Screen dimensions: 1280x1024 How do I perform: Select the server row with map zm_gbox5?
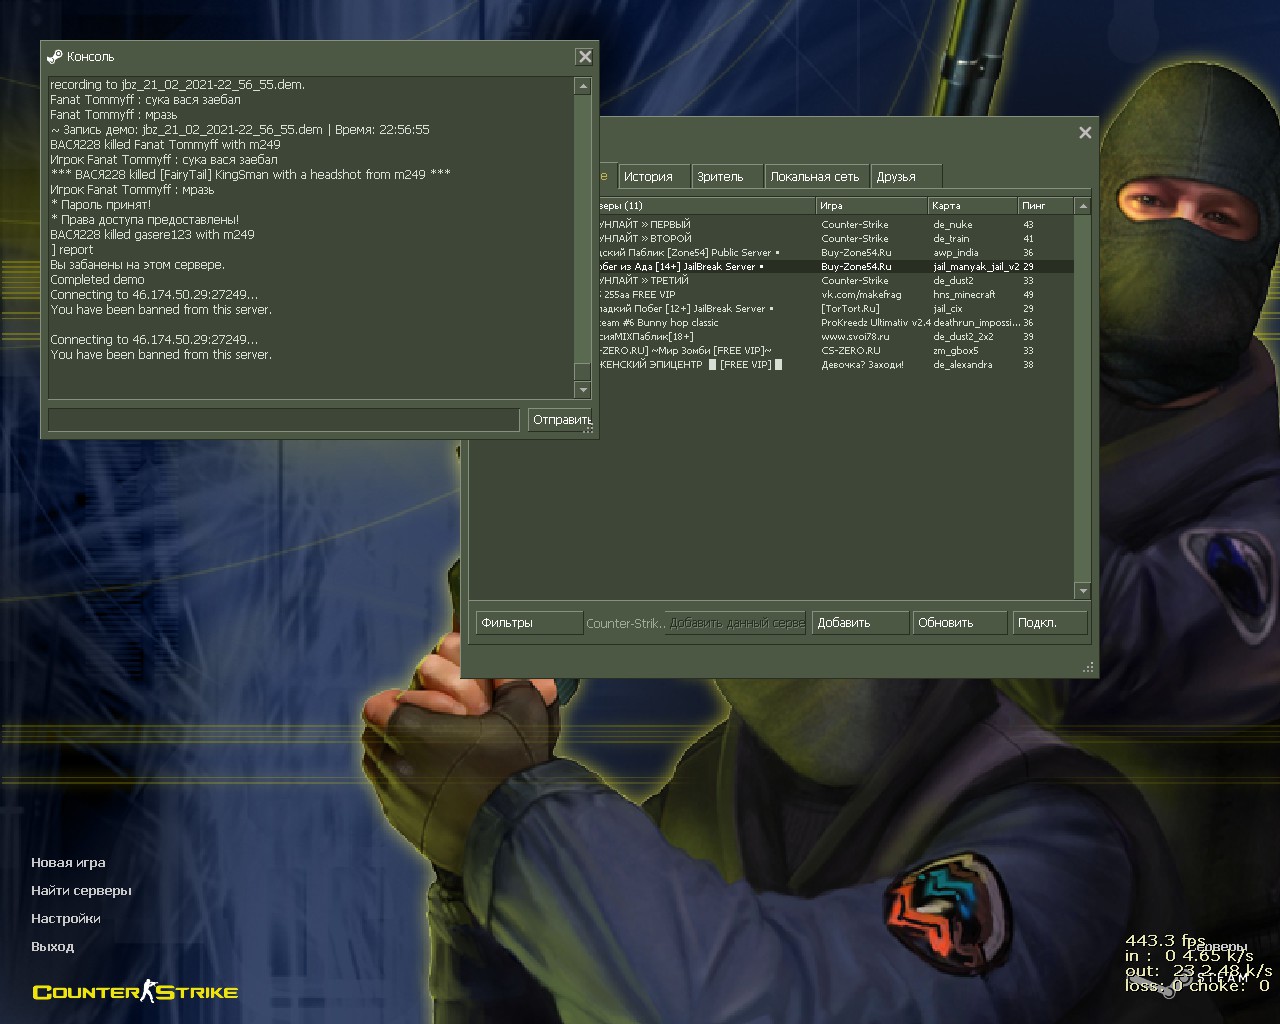pos(836,351)
